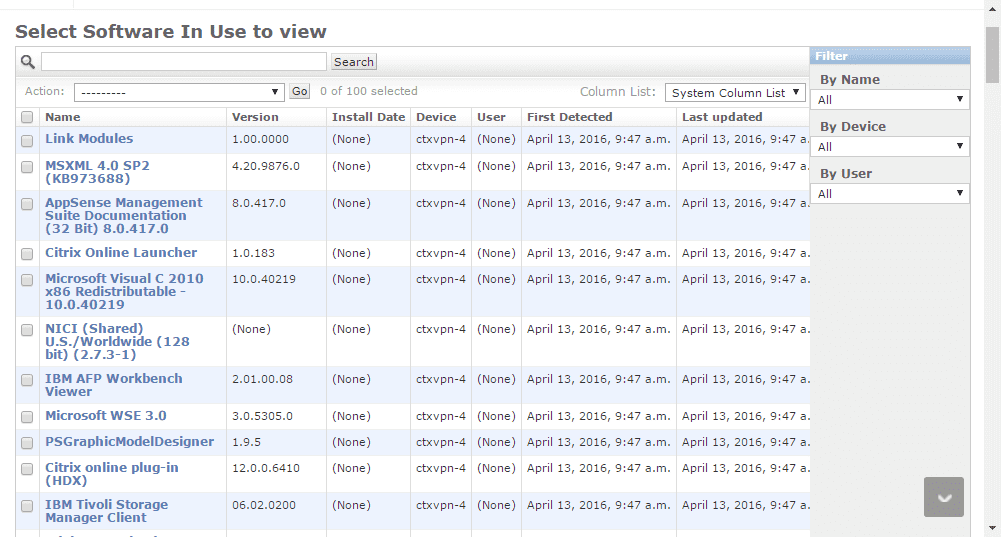
Task: Sort by the Version column header
Action: 255,117
